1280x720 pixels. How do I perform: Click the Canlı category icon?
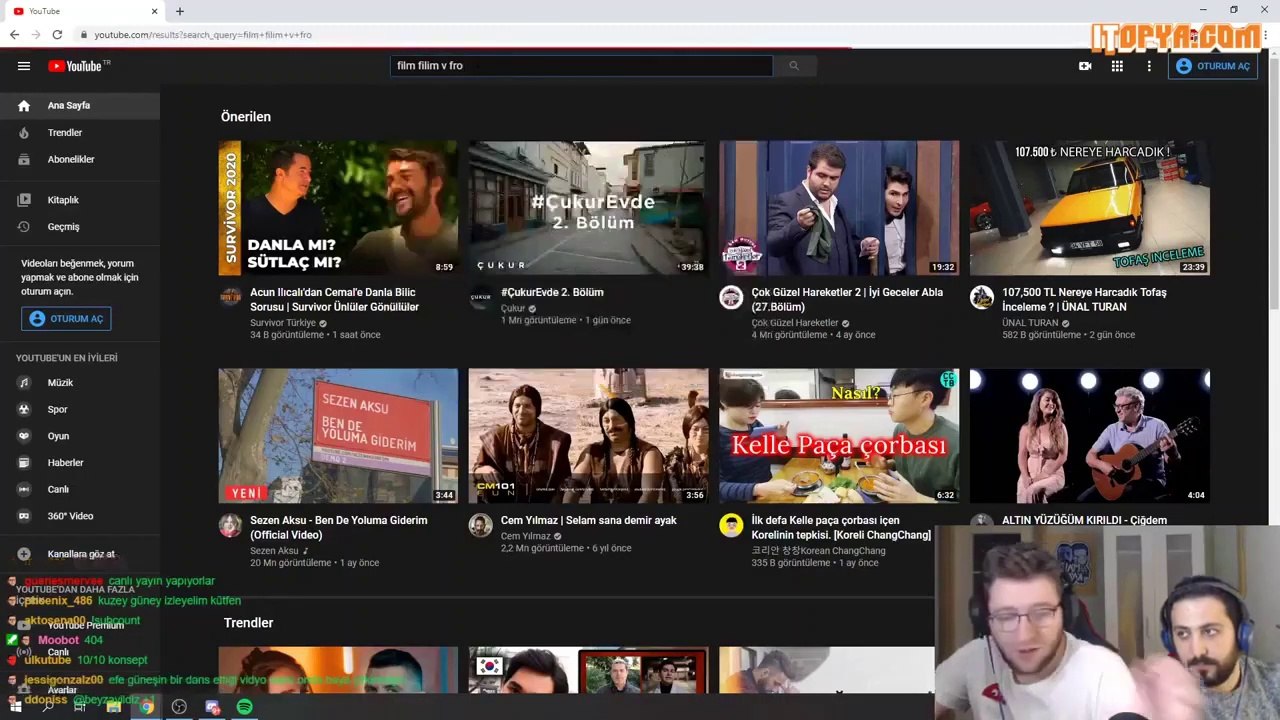tap(24, 489)
